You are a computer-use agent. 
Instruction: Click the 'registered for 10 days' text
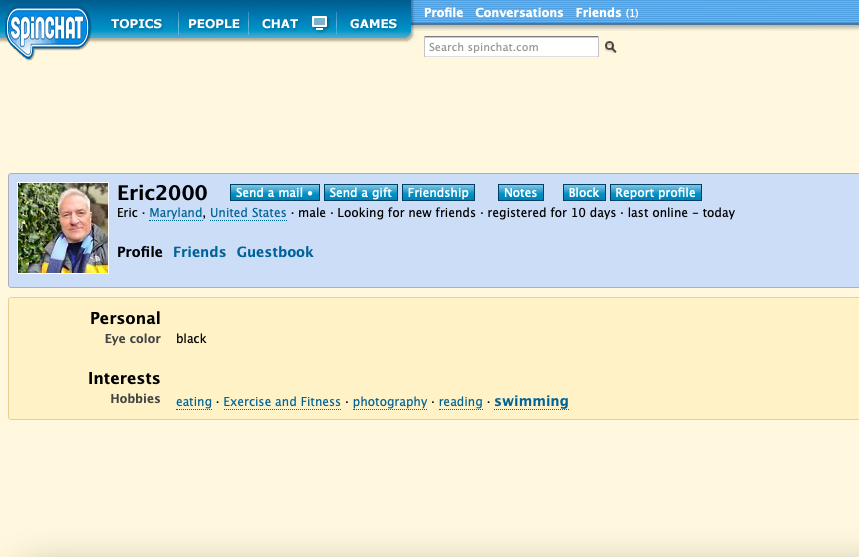(x=552, y=213)
